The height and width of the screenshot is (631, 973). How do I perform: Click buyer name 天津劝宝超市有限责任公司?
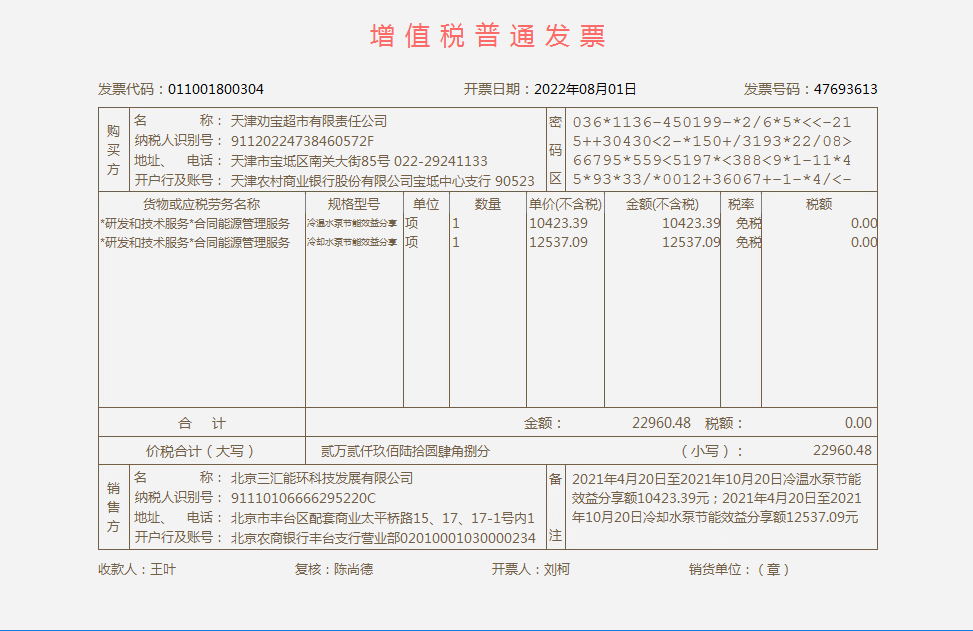[x=309, y=121]
